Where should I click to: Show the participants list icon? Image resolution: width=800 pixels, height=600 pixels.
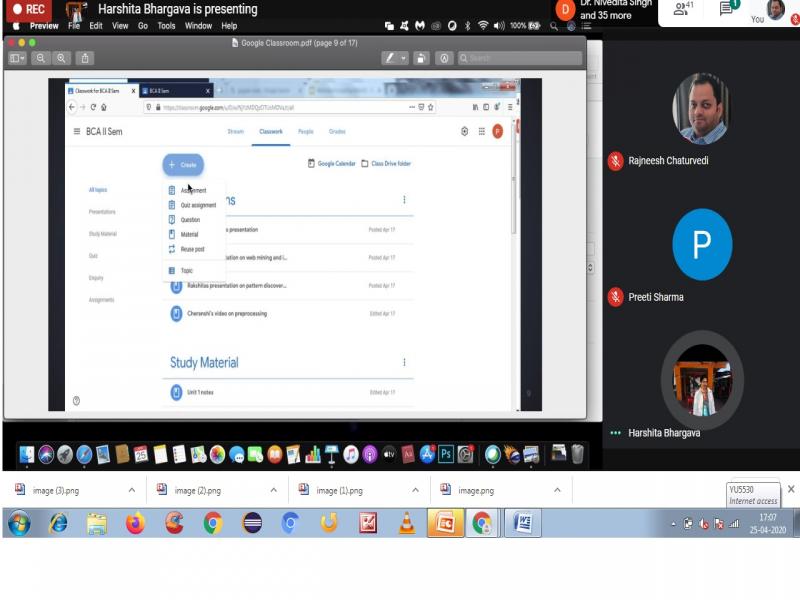(x=683, y=9)
